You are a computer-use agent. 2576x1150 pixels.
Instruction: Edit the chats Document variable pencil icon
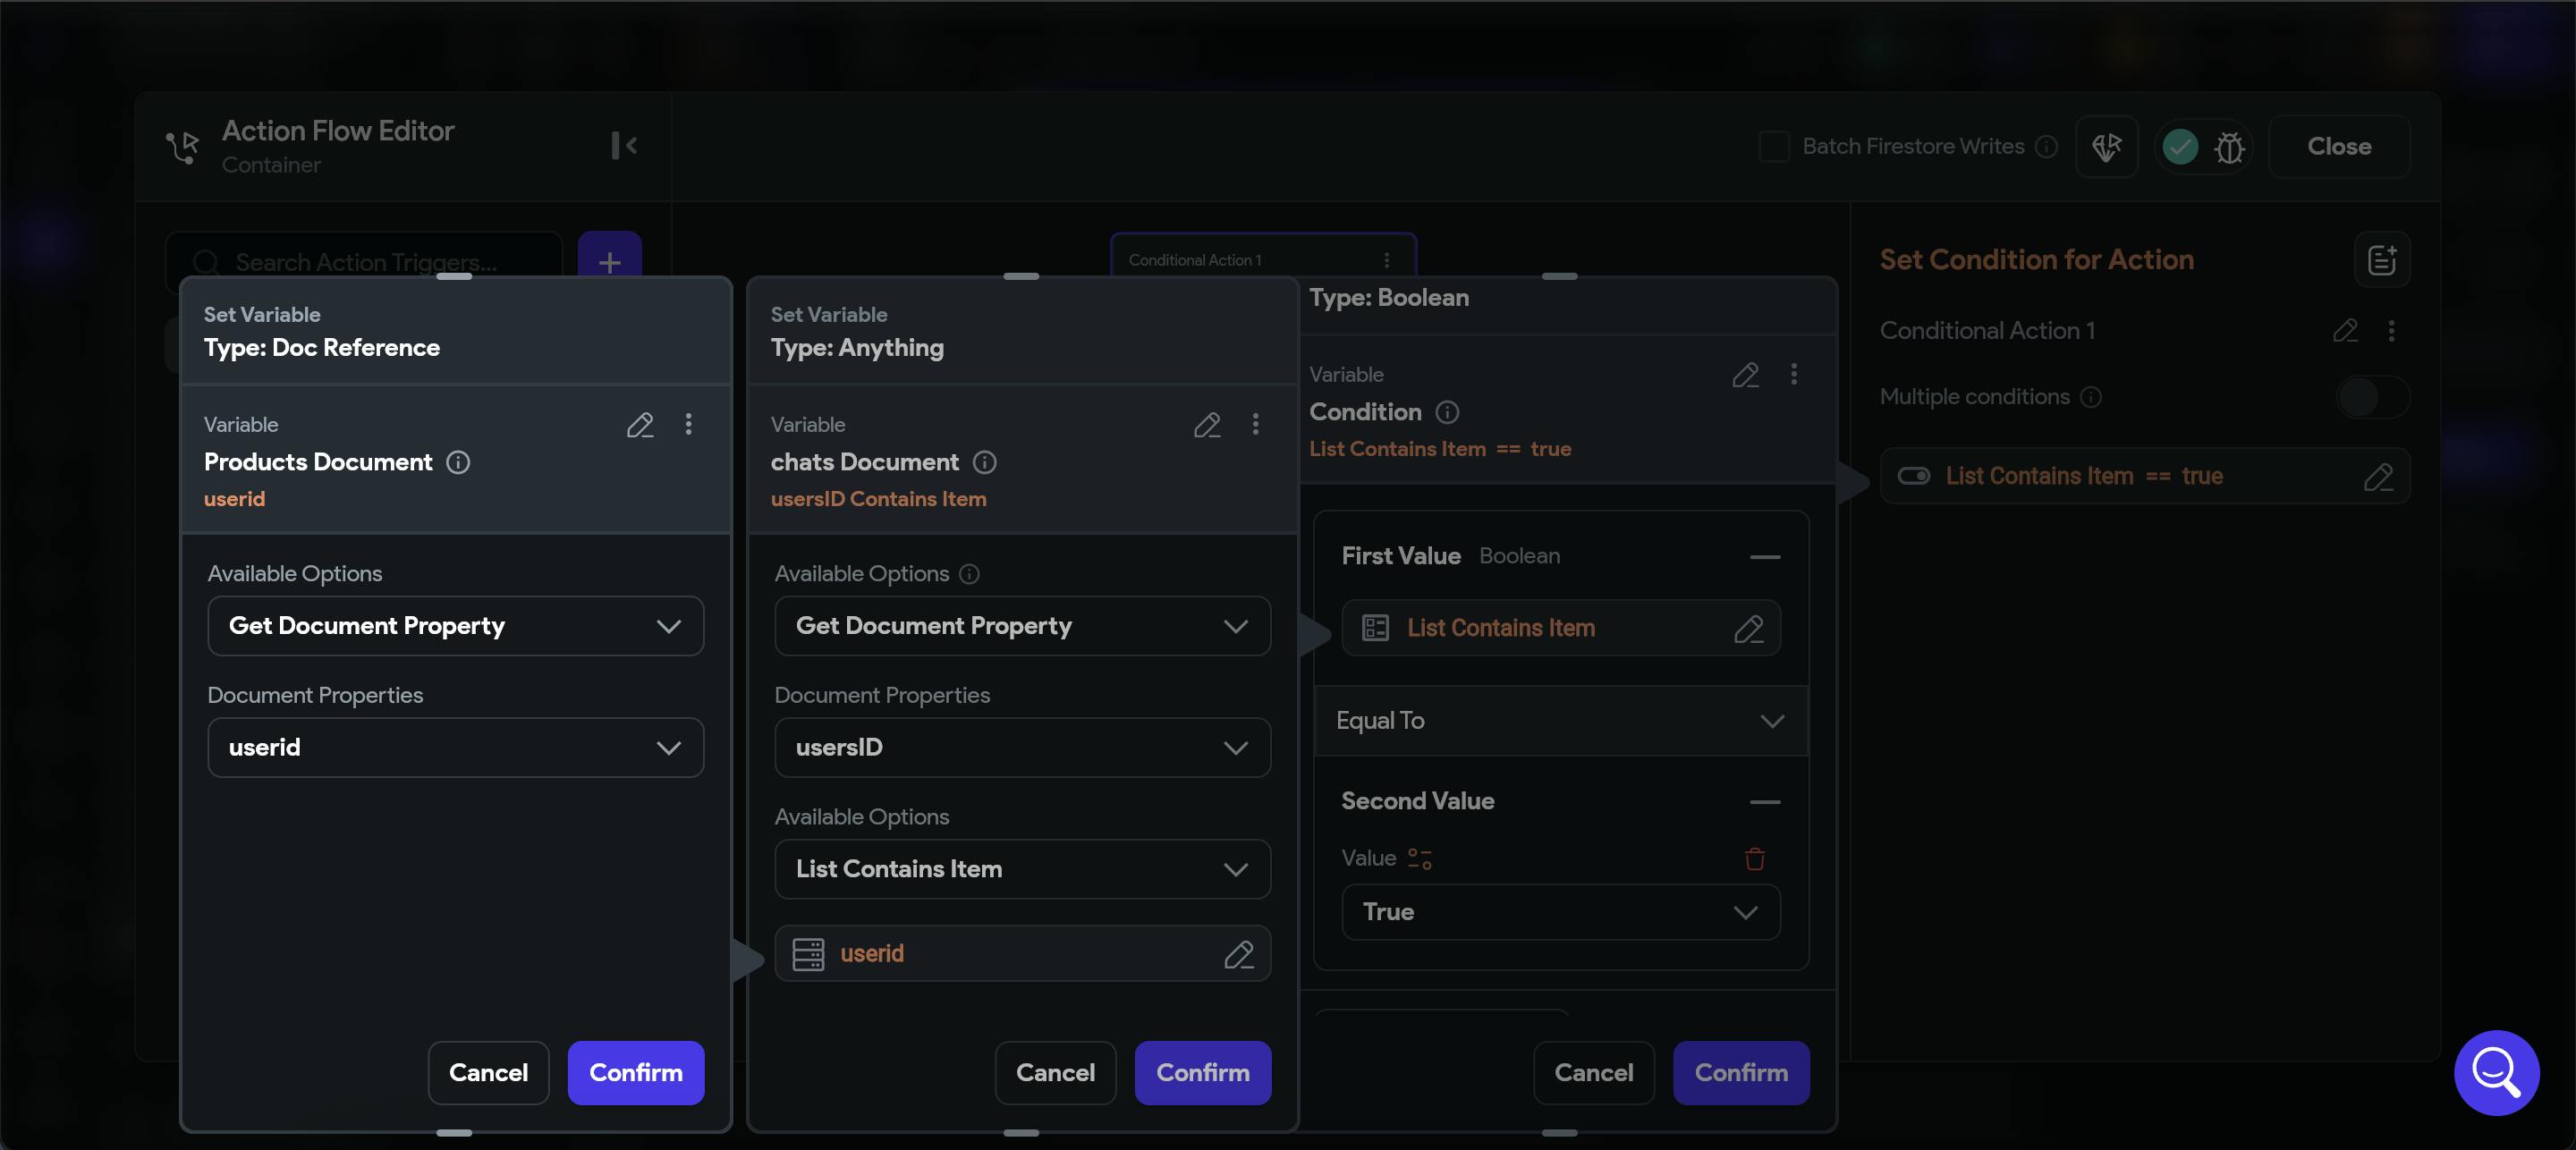1207,425
